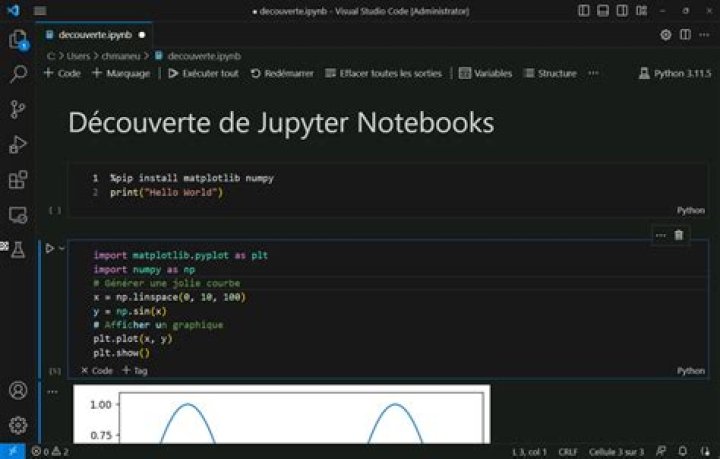Customize layout icon in title bar

pyautogui.click(x=641, y=11)
